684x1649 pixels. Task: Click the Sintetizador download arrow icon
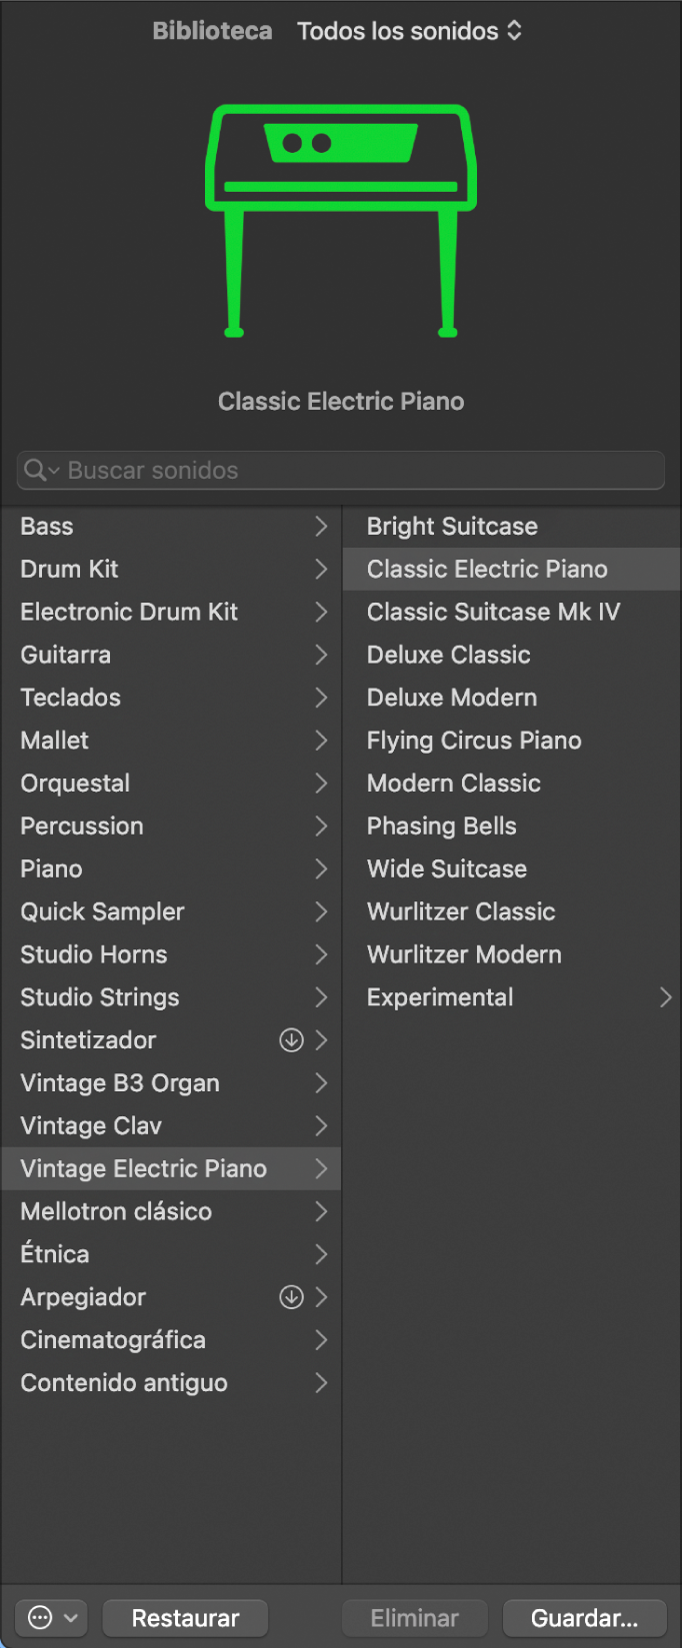[291, 1040]
